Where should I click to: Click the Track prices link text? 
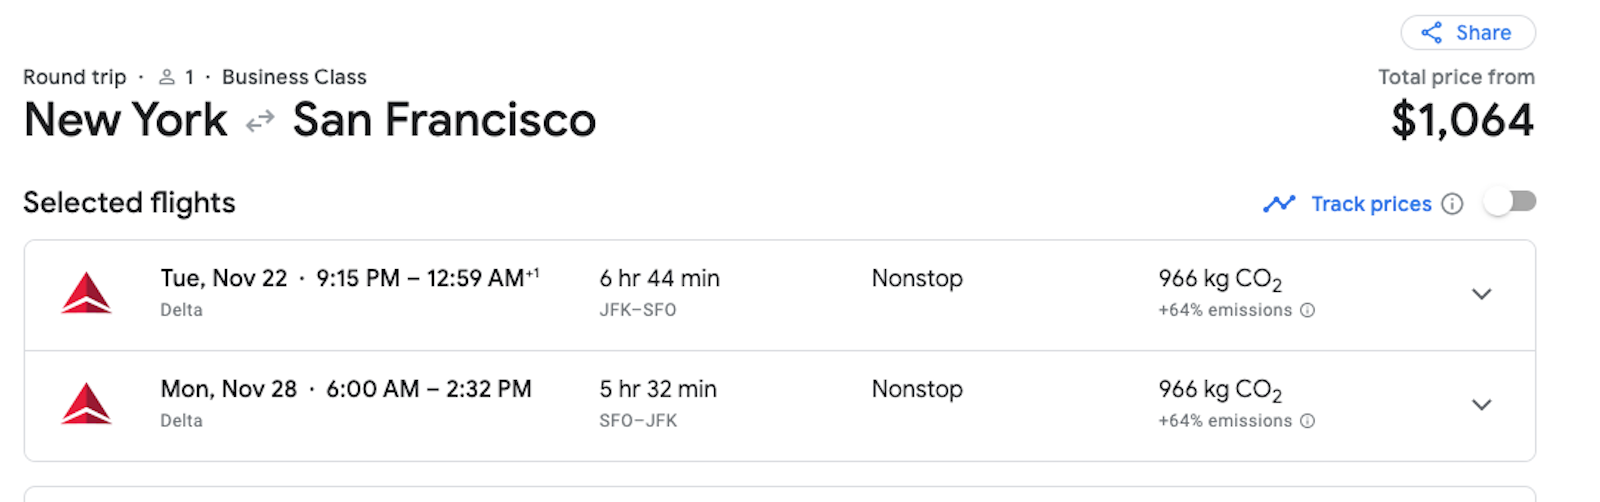click(x=1371, y=204)
